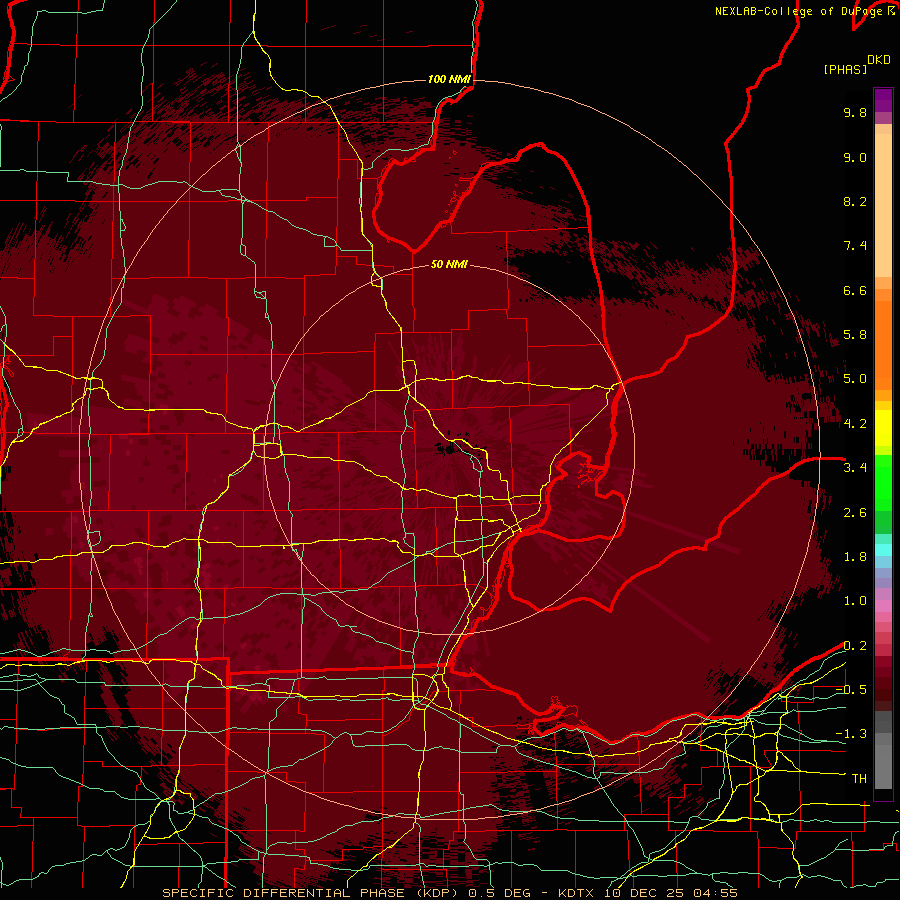Select the 2.6 scale value
Viewport: 900px width, 900px height.
pyautogui.click(x=855, y=513)
